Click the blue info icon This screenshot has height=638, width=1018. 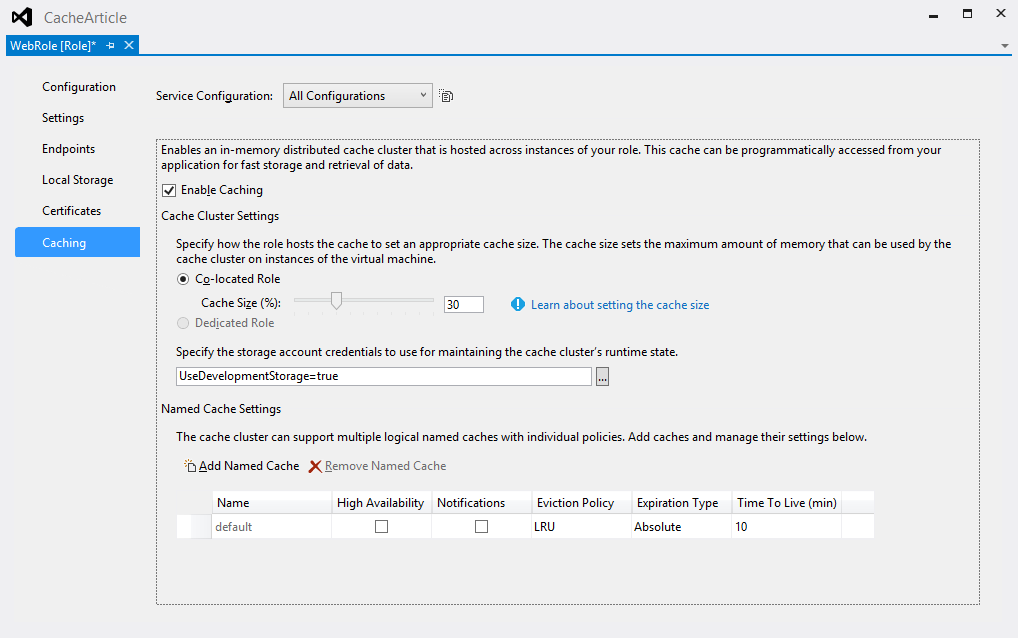coord(518,304)
